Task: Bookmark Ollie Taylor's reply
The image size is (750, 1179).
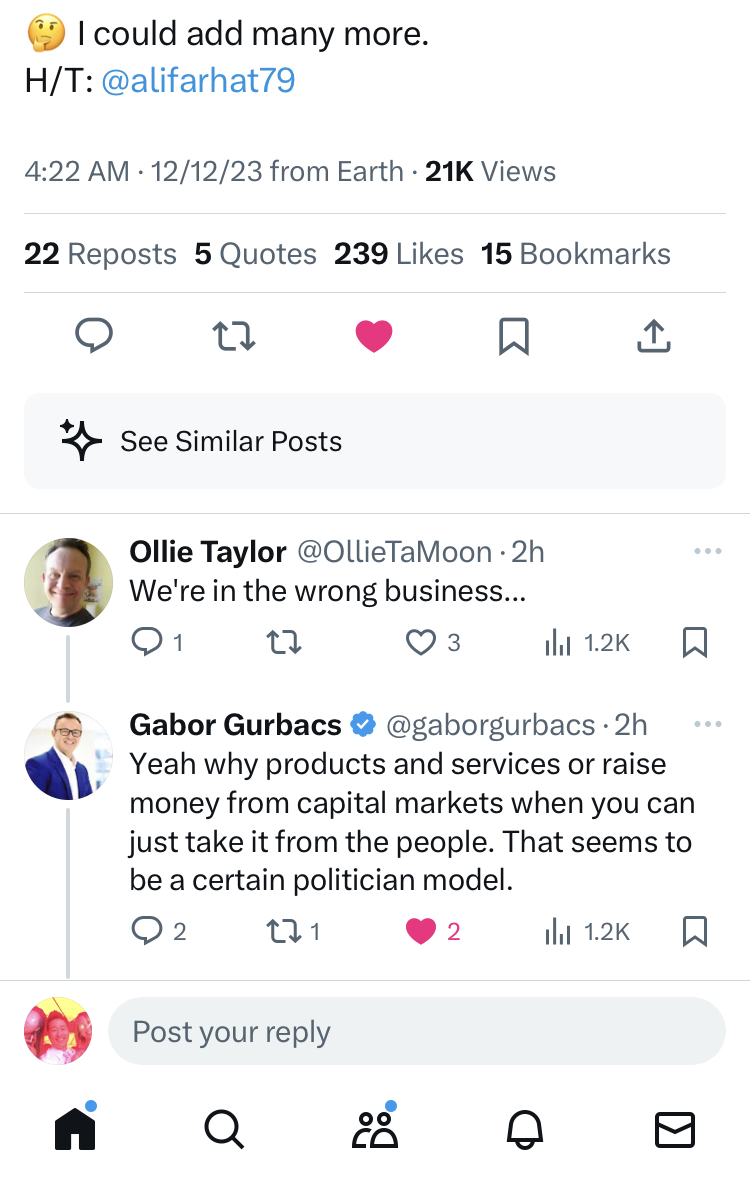Action: pyautogui.click(x=694, y=642)
